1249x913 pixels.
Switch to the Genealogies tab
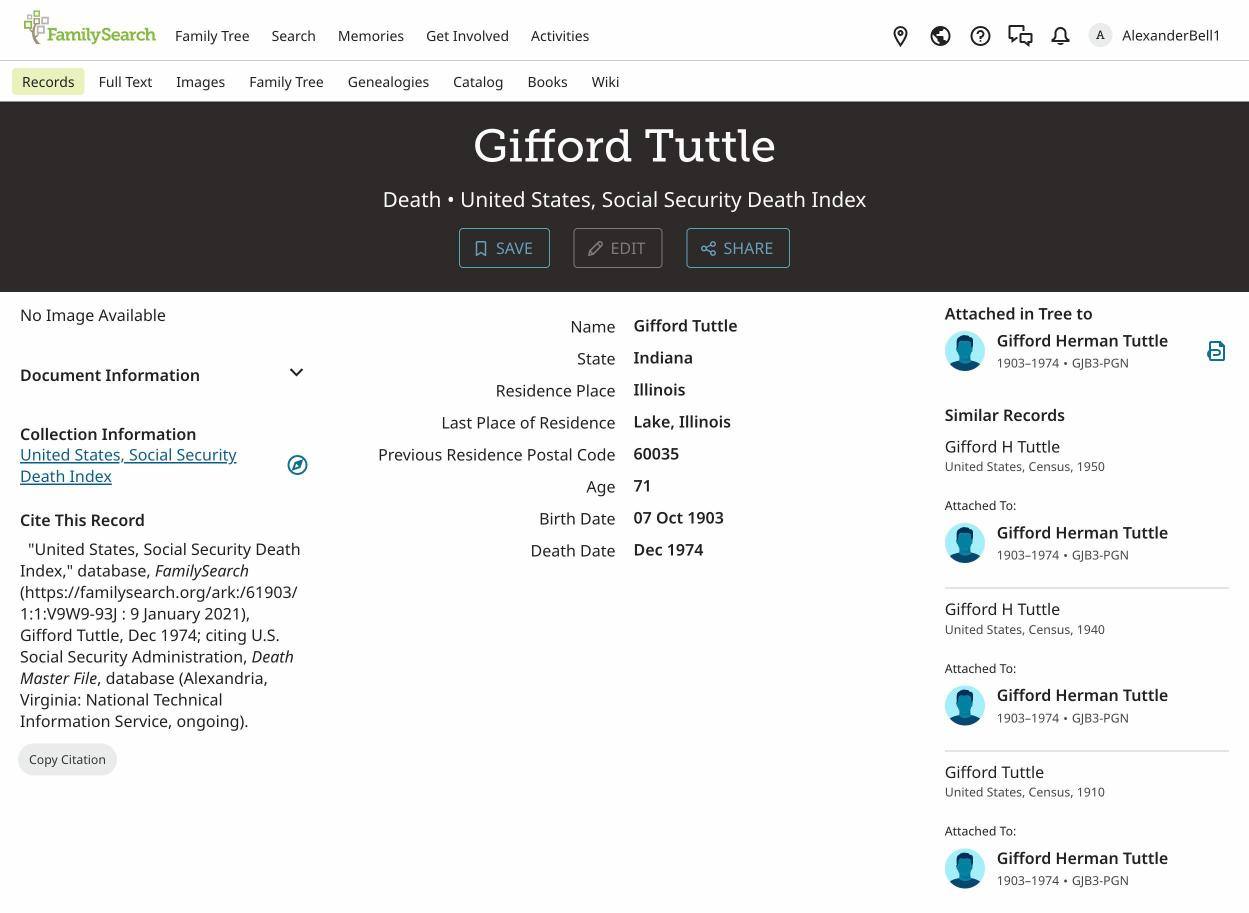pyautogui.click(x=388, y=82)
